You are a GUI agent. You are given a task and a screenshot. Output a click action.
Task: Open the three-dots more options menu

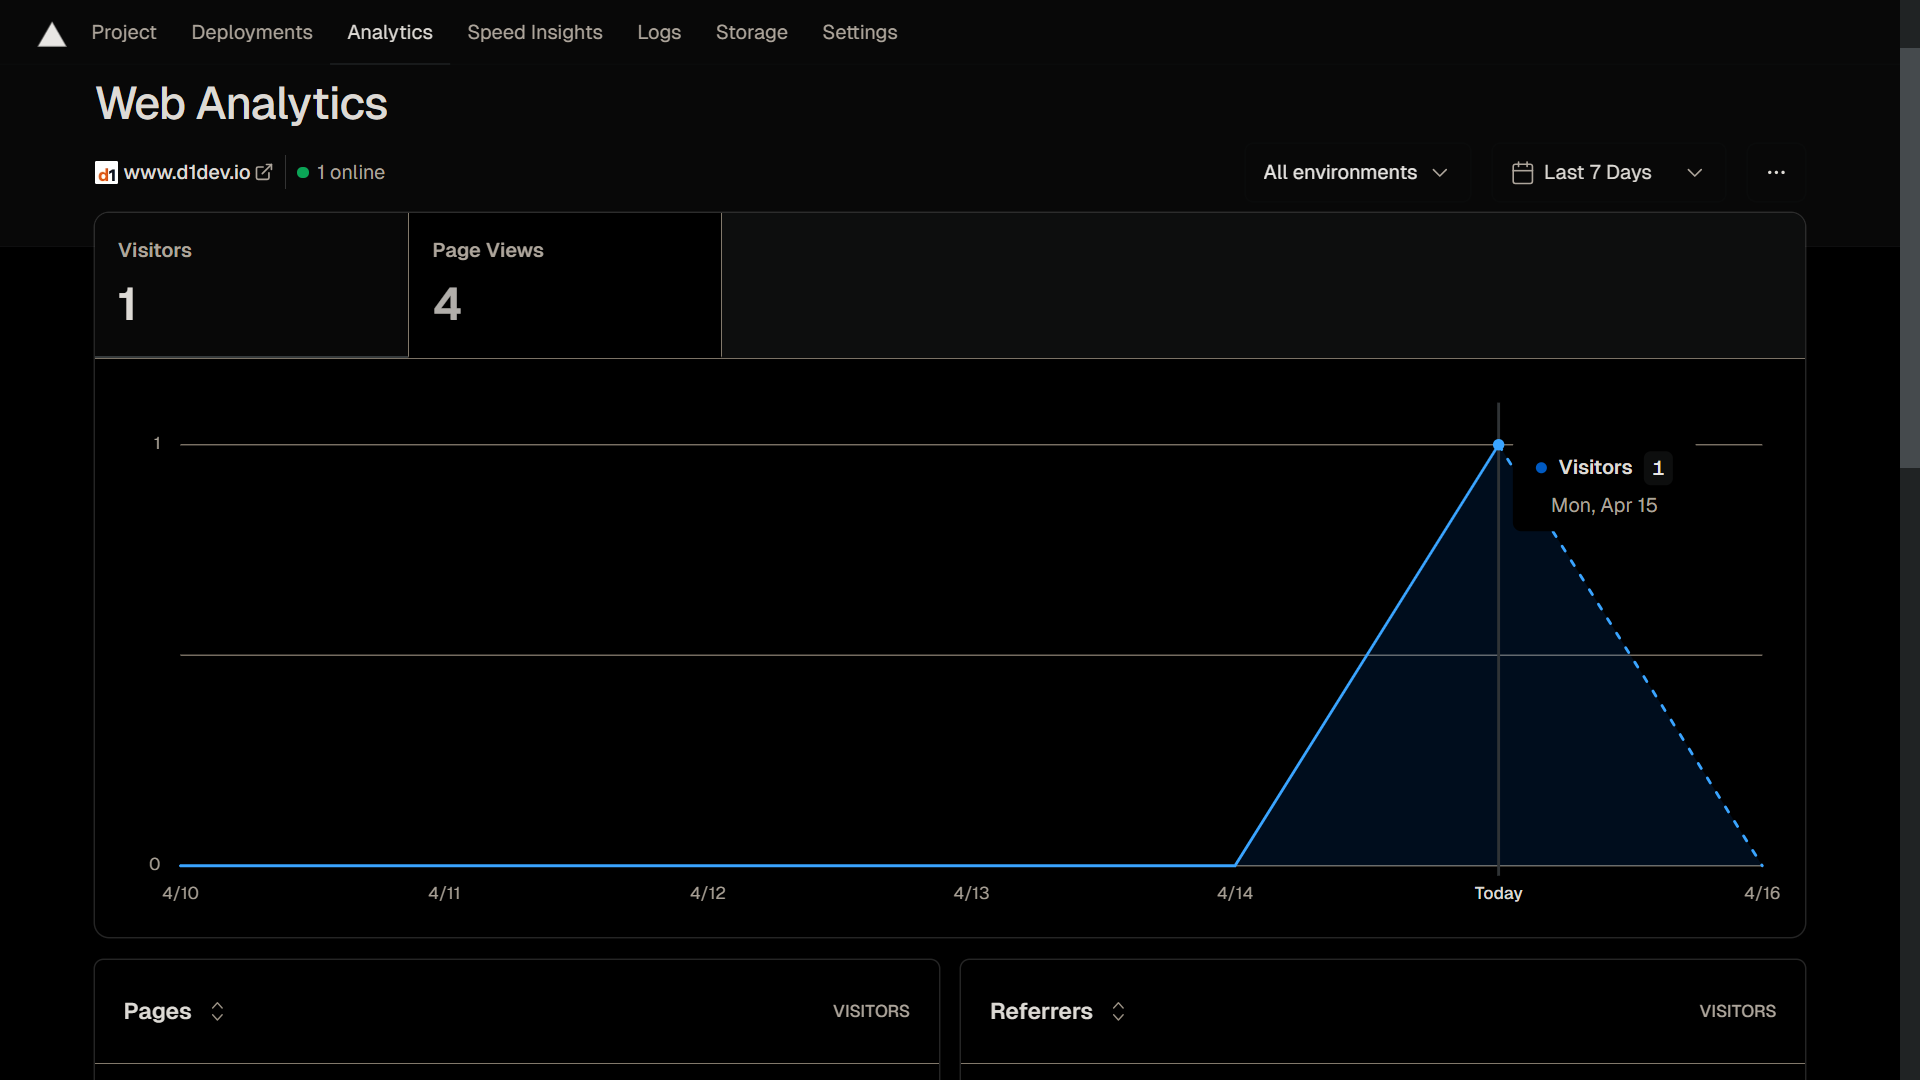pos(1776,173)
